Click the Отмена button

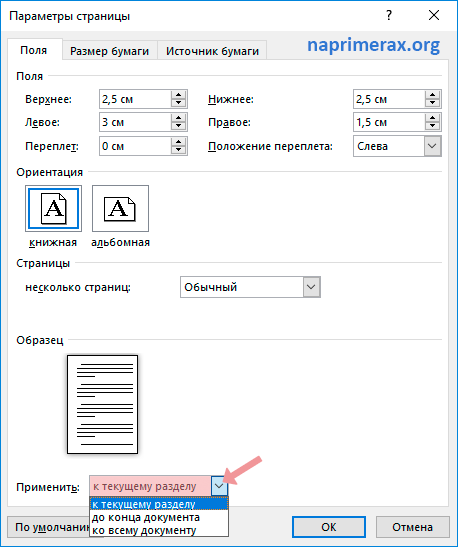412,527
